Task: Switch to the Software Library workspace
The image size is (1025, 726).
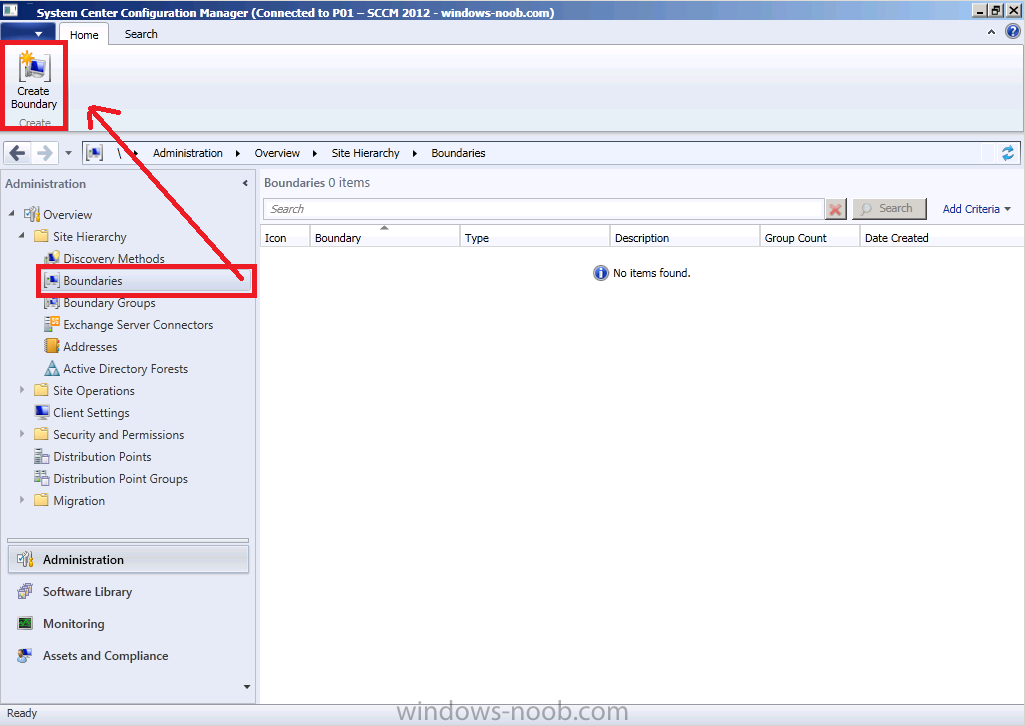Action: 87,591
